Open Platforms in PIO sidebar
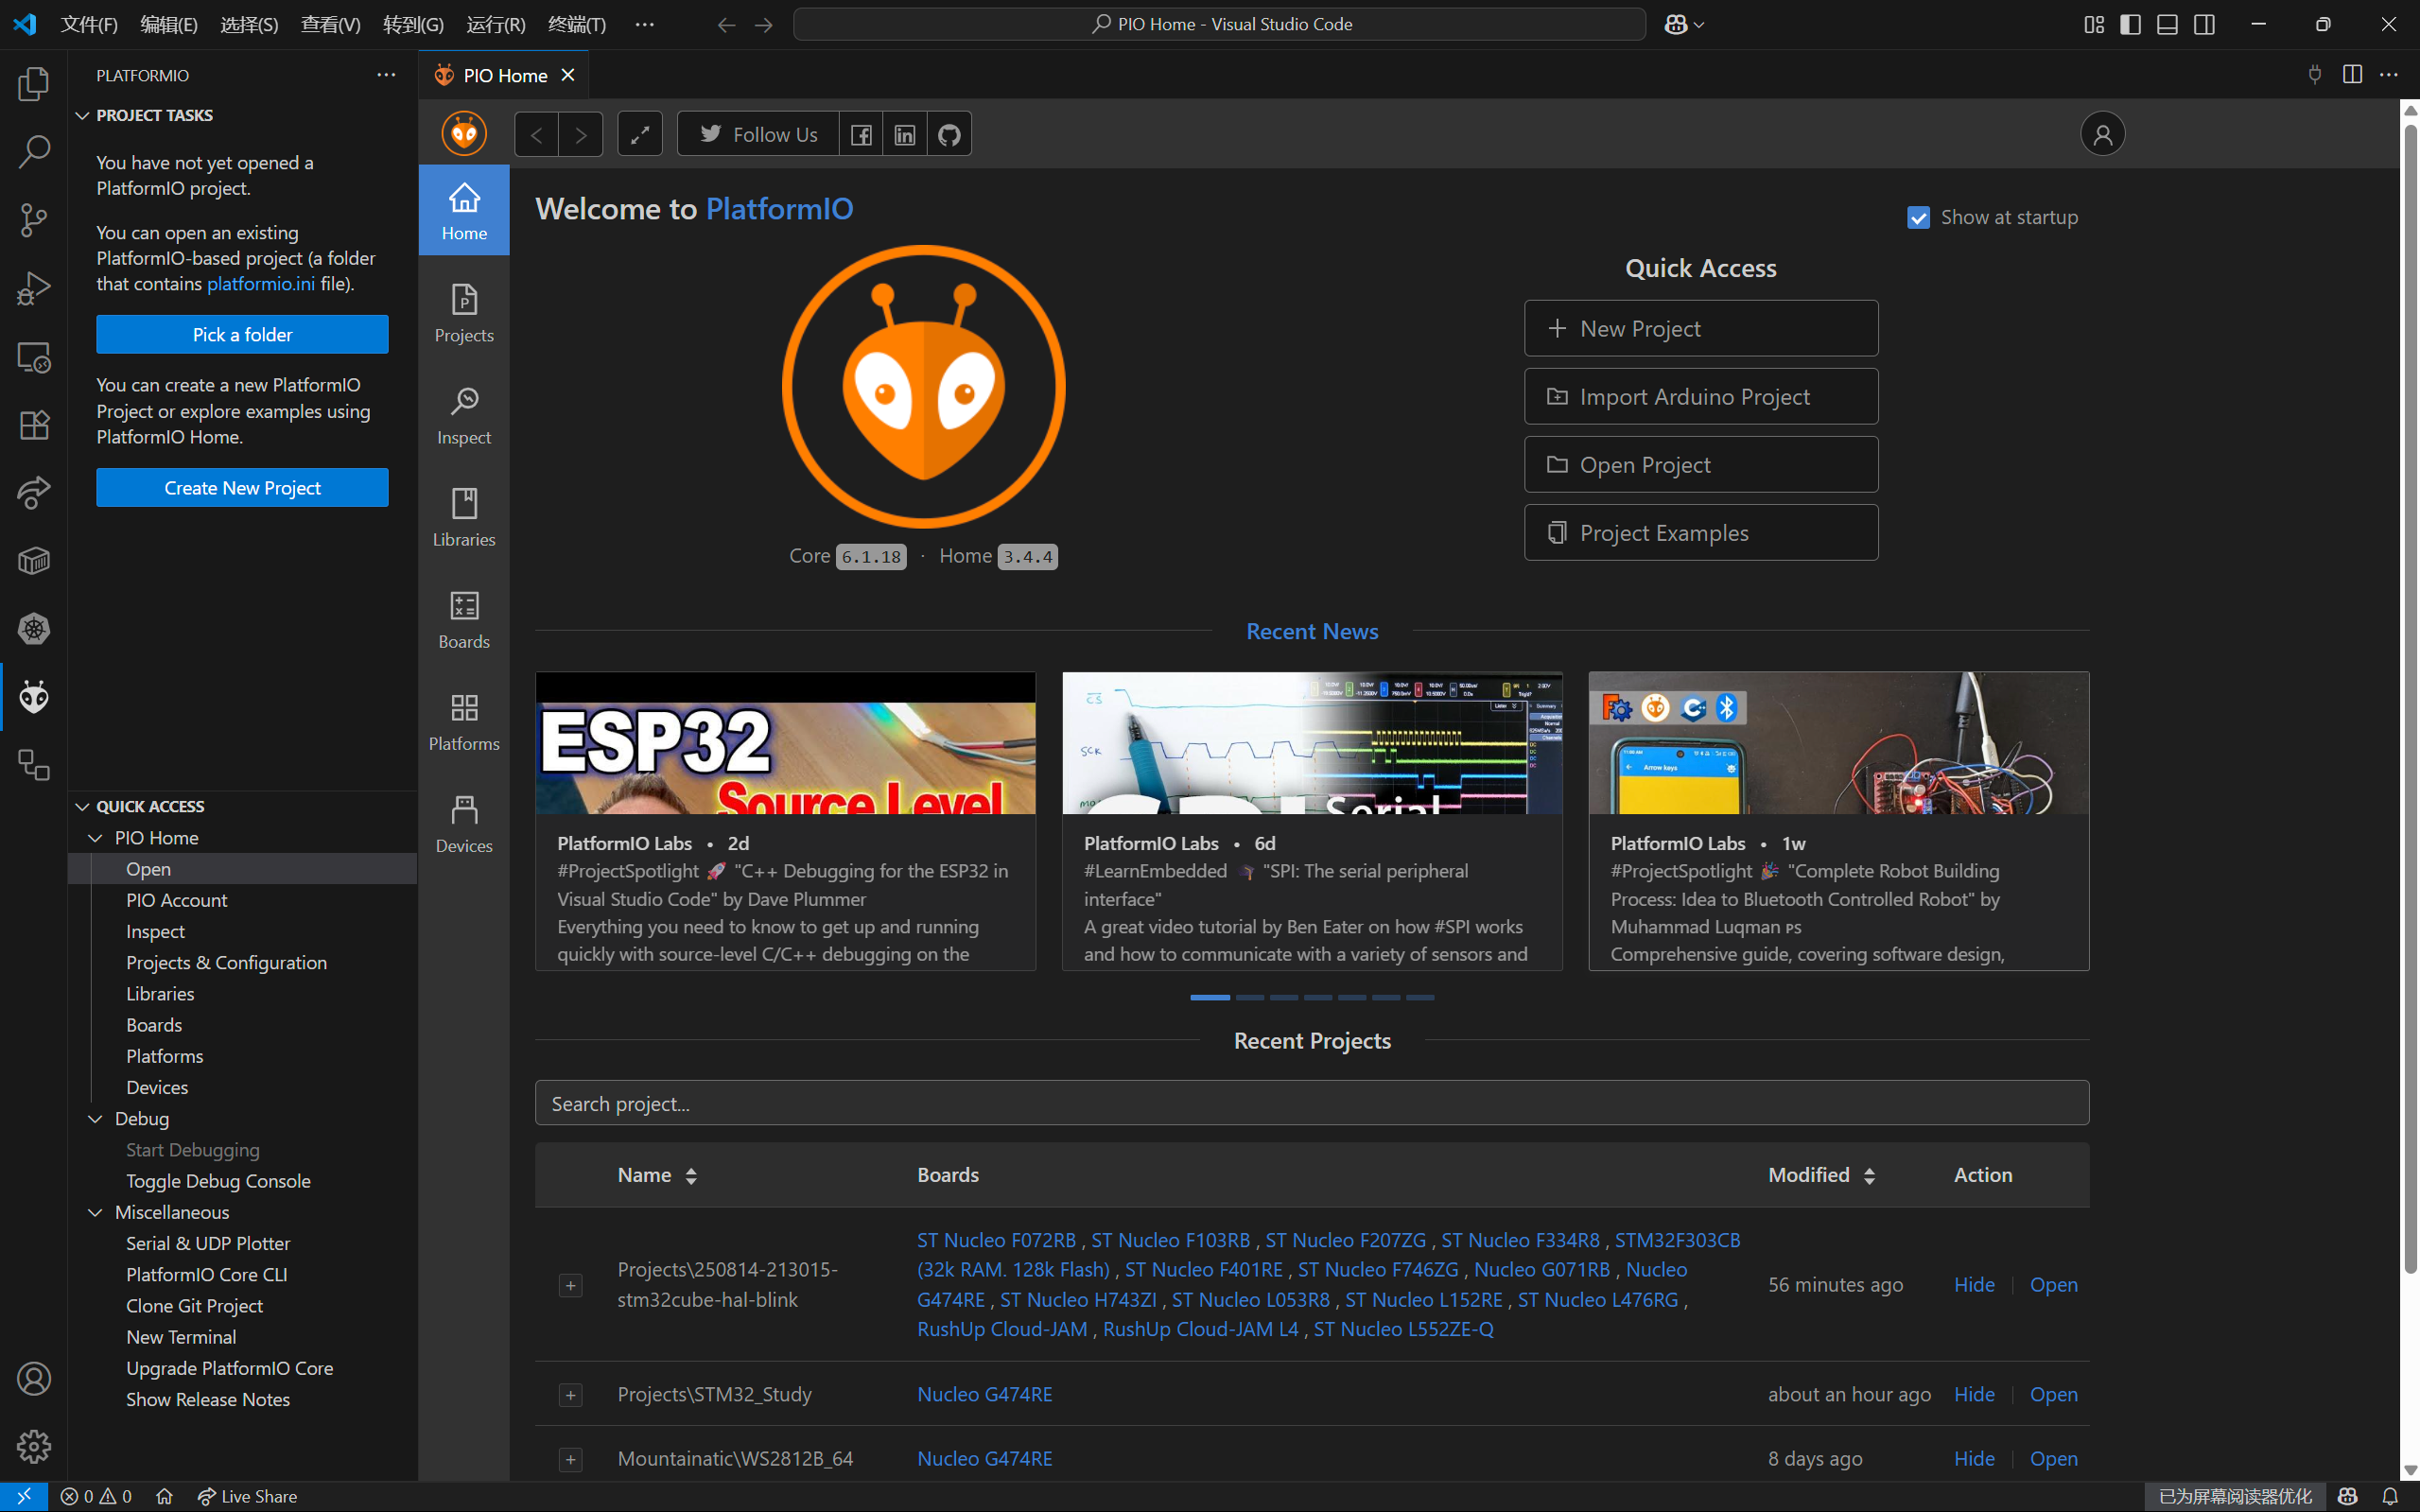2420x1512 pixels. (x=464, y=722)
